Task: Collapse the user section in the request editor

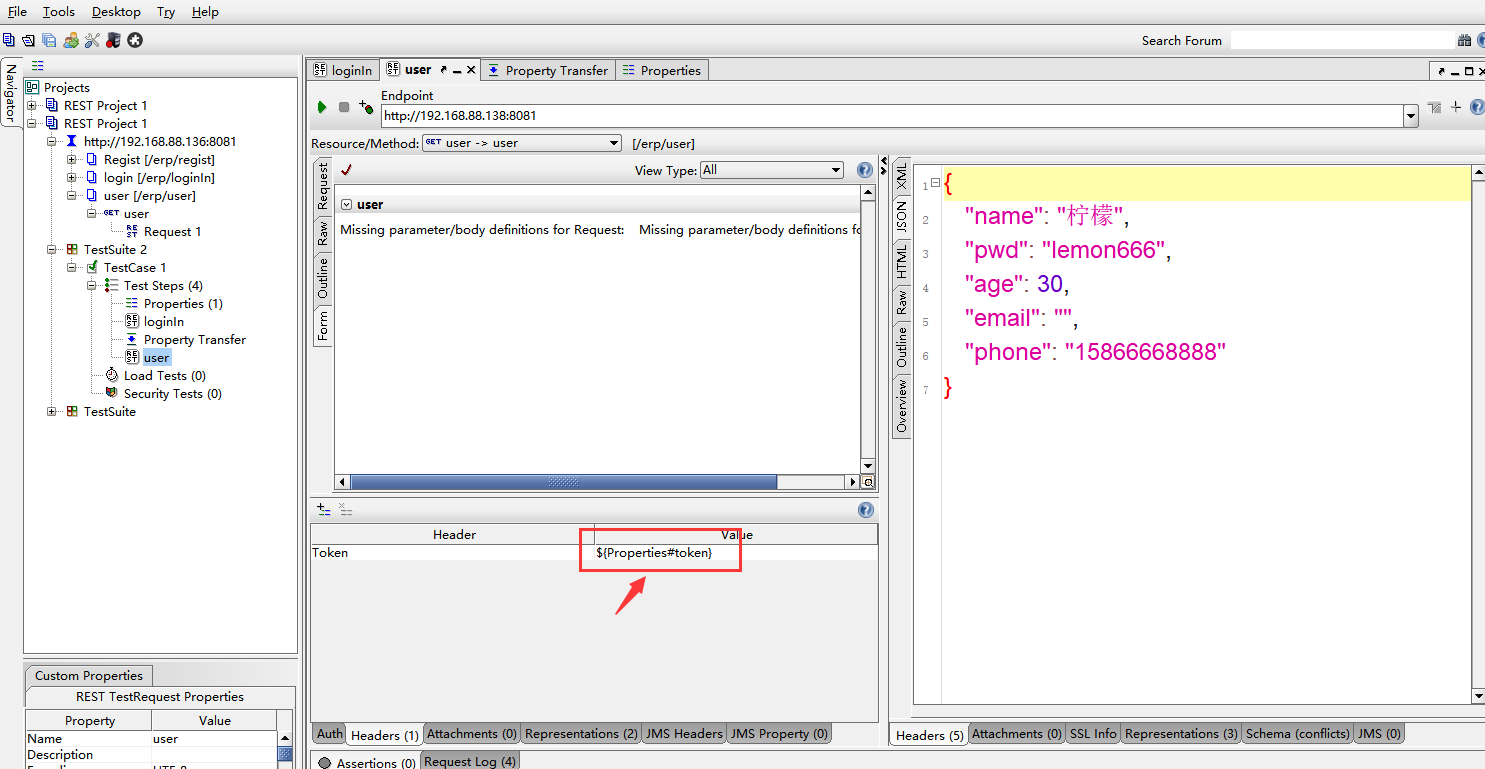Action: click(x=346, y=205)
